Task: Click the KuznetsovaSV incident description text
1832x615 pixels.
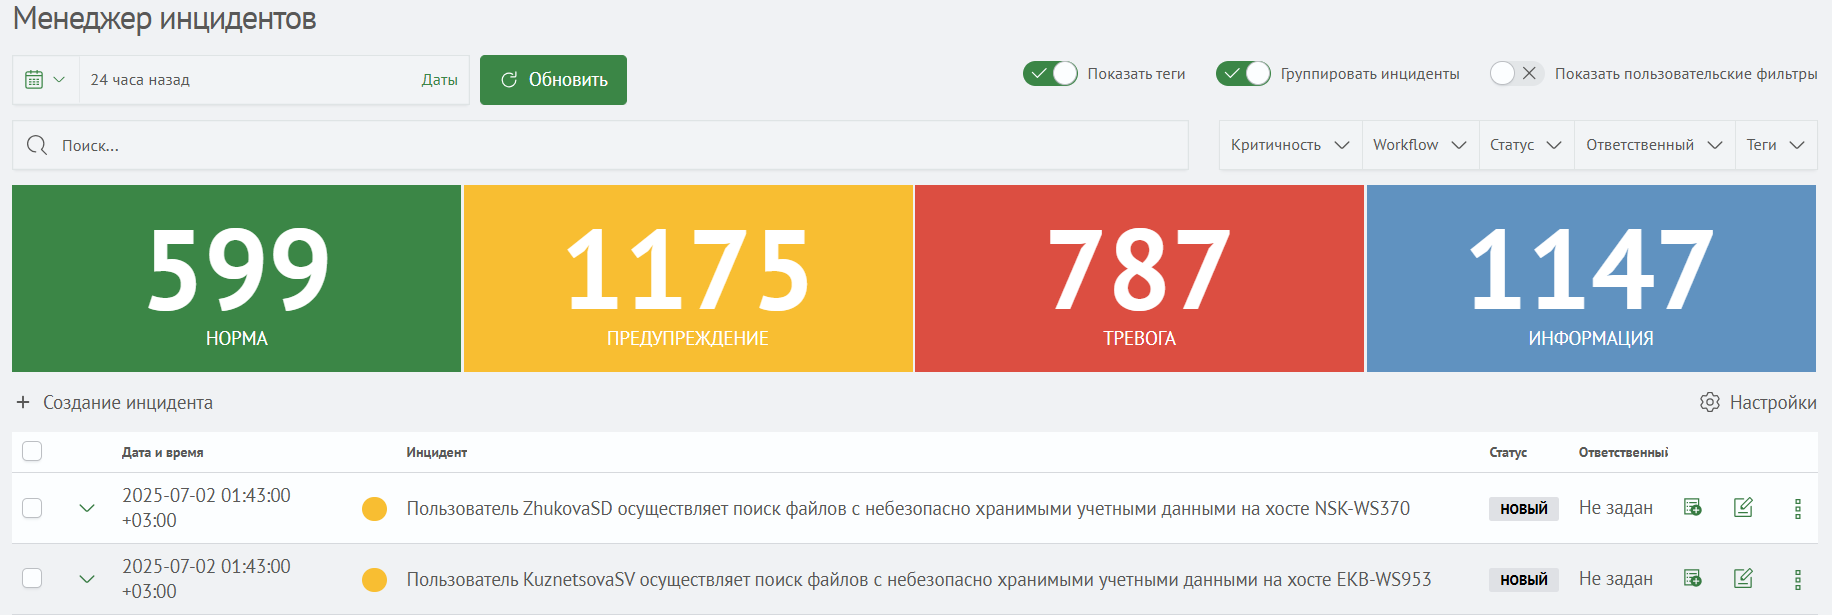Action: click(919, 580)
